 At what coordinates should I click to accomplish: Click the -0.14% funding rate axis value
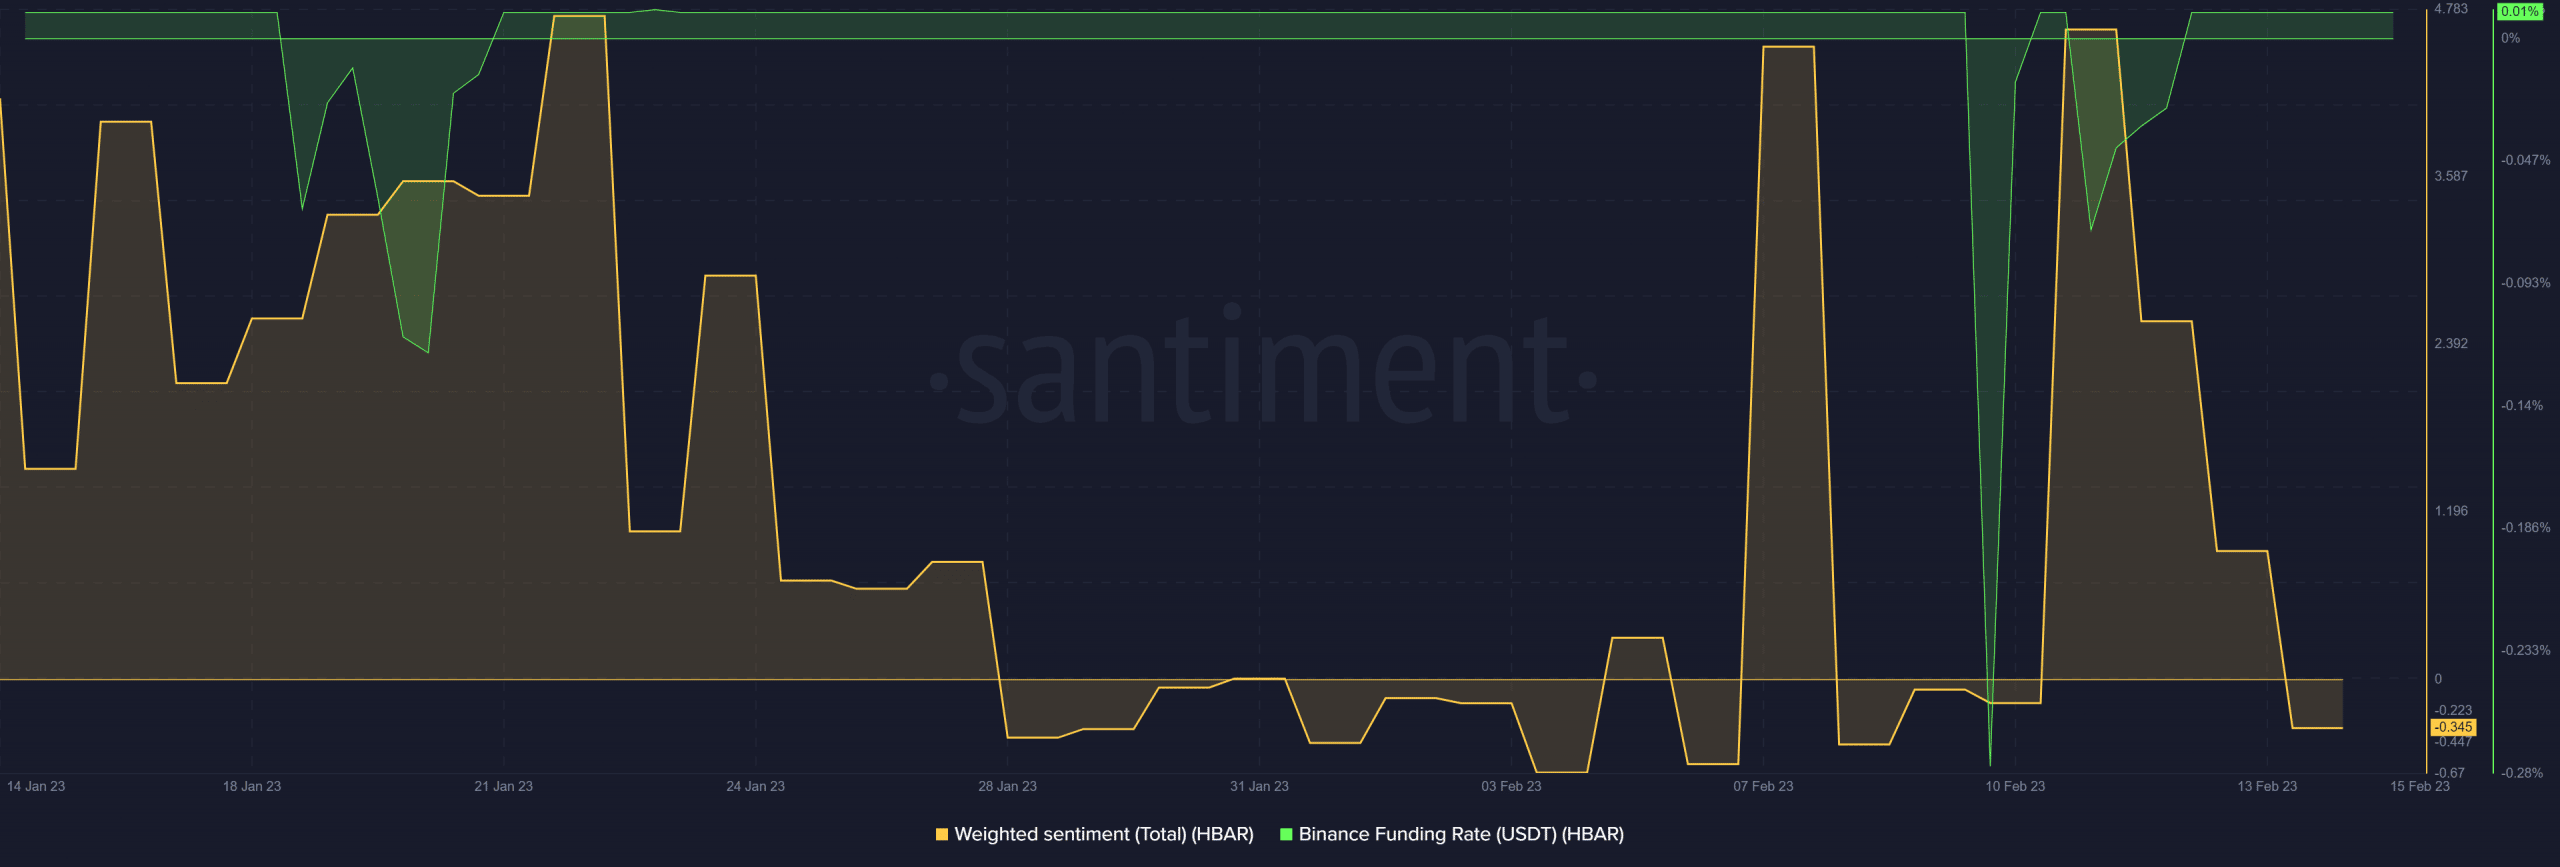coord(2522,405)
